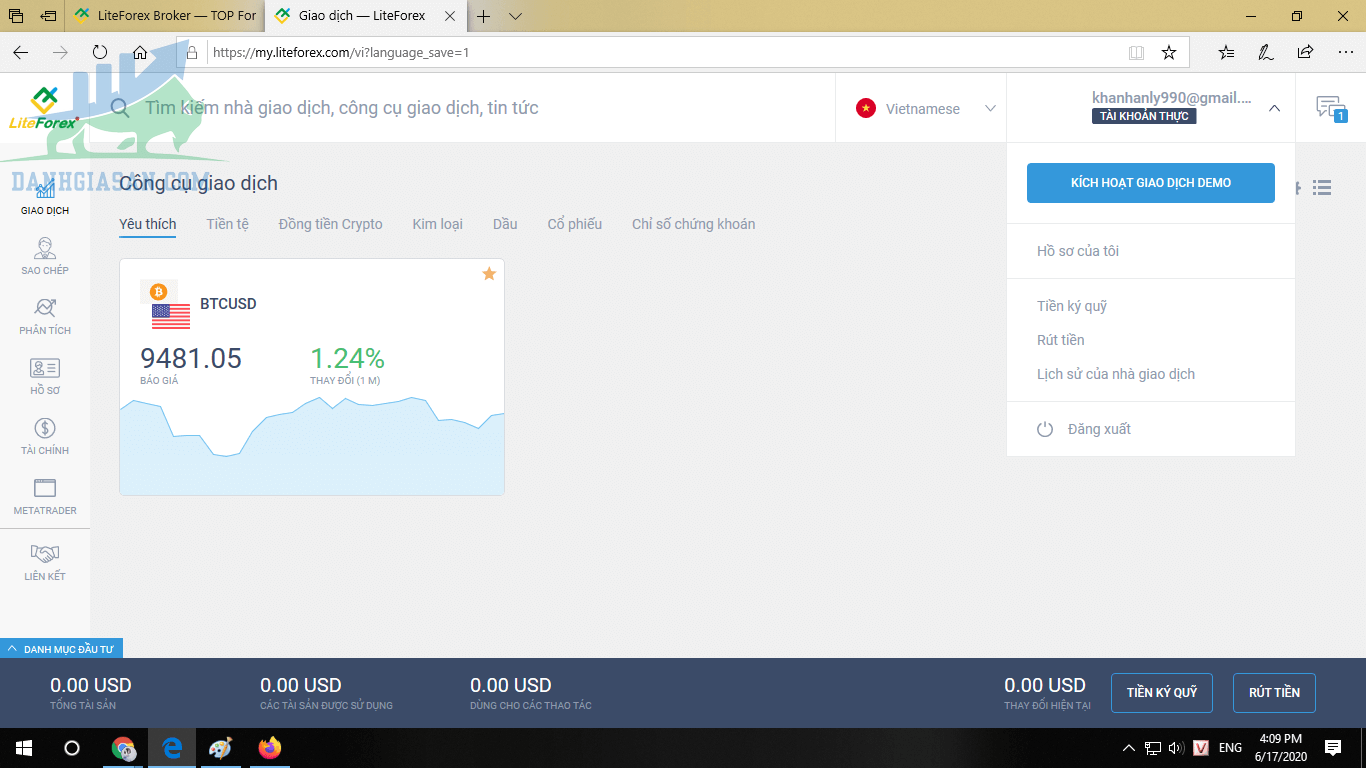
Task: Open the Tài Chính finance dollar icon
Action: coord(45,435)
